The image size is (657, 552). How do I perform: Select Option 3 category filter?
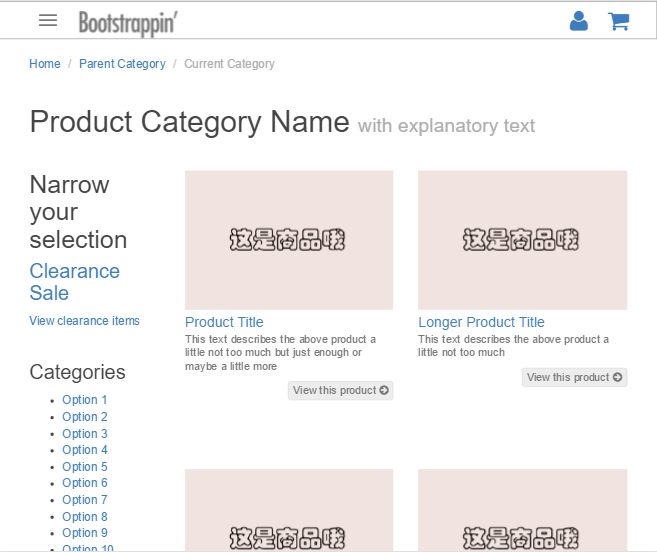[85, 434]
